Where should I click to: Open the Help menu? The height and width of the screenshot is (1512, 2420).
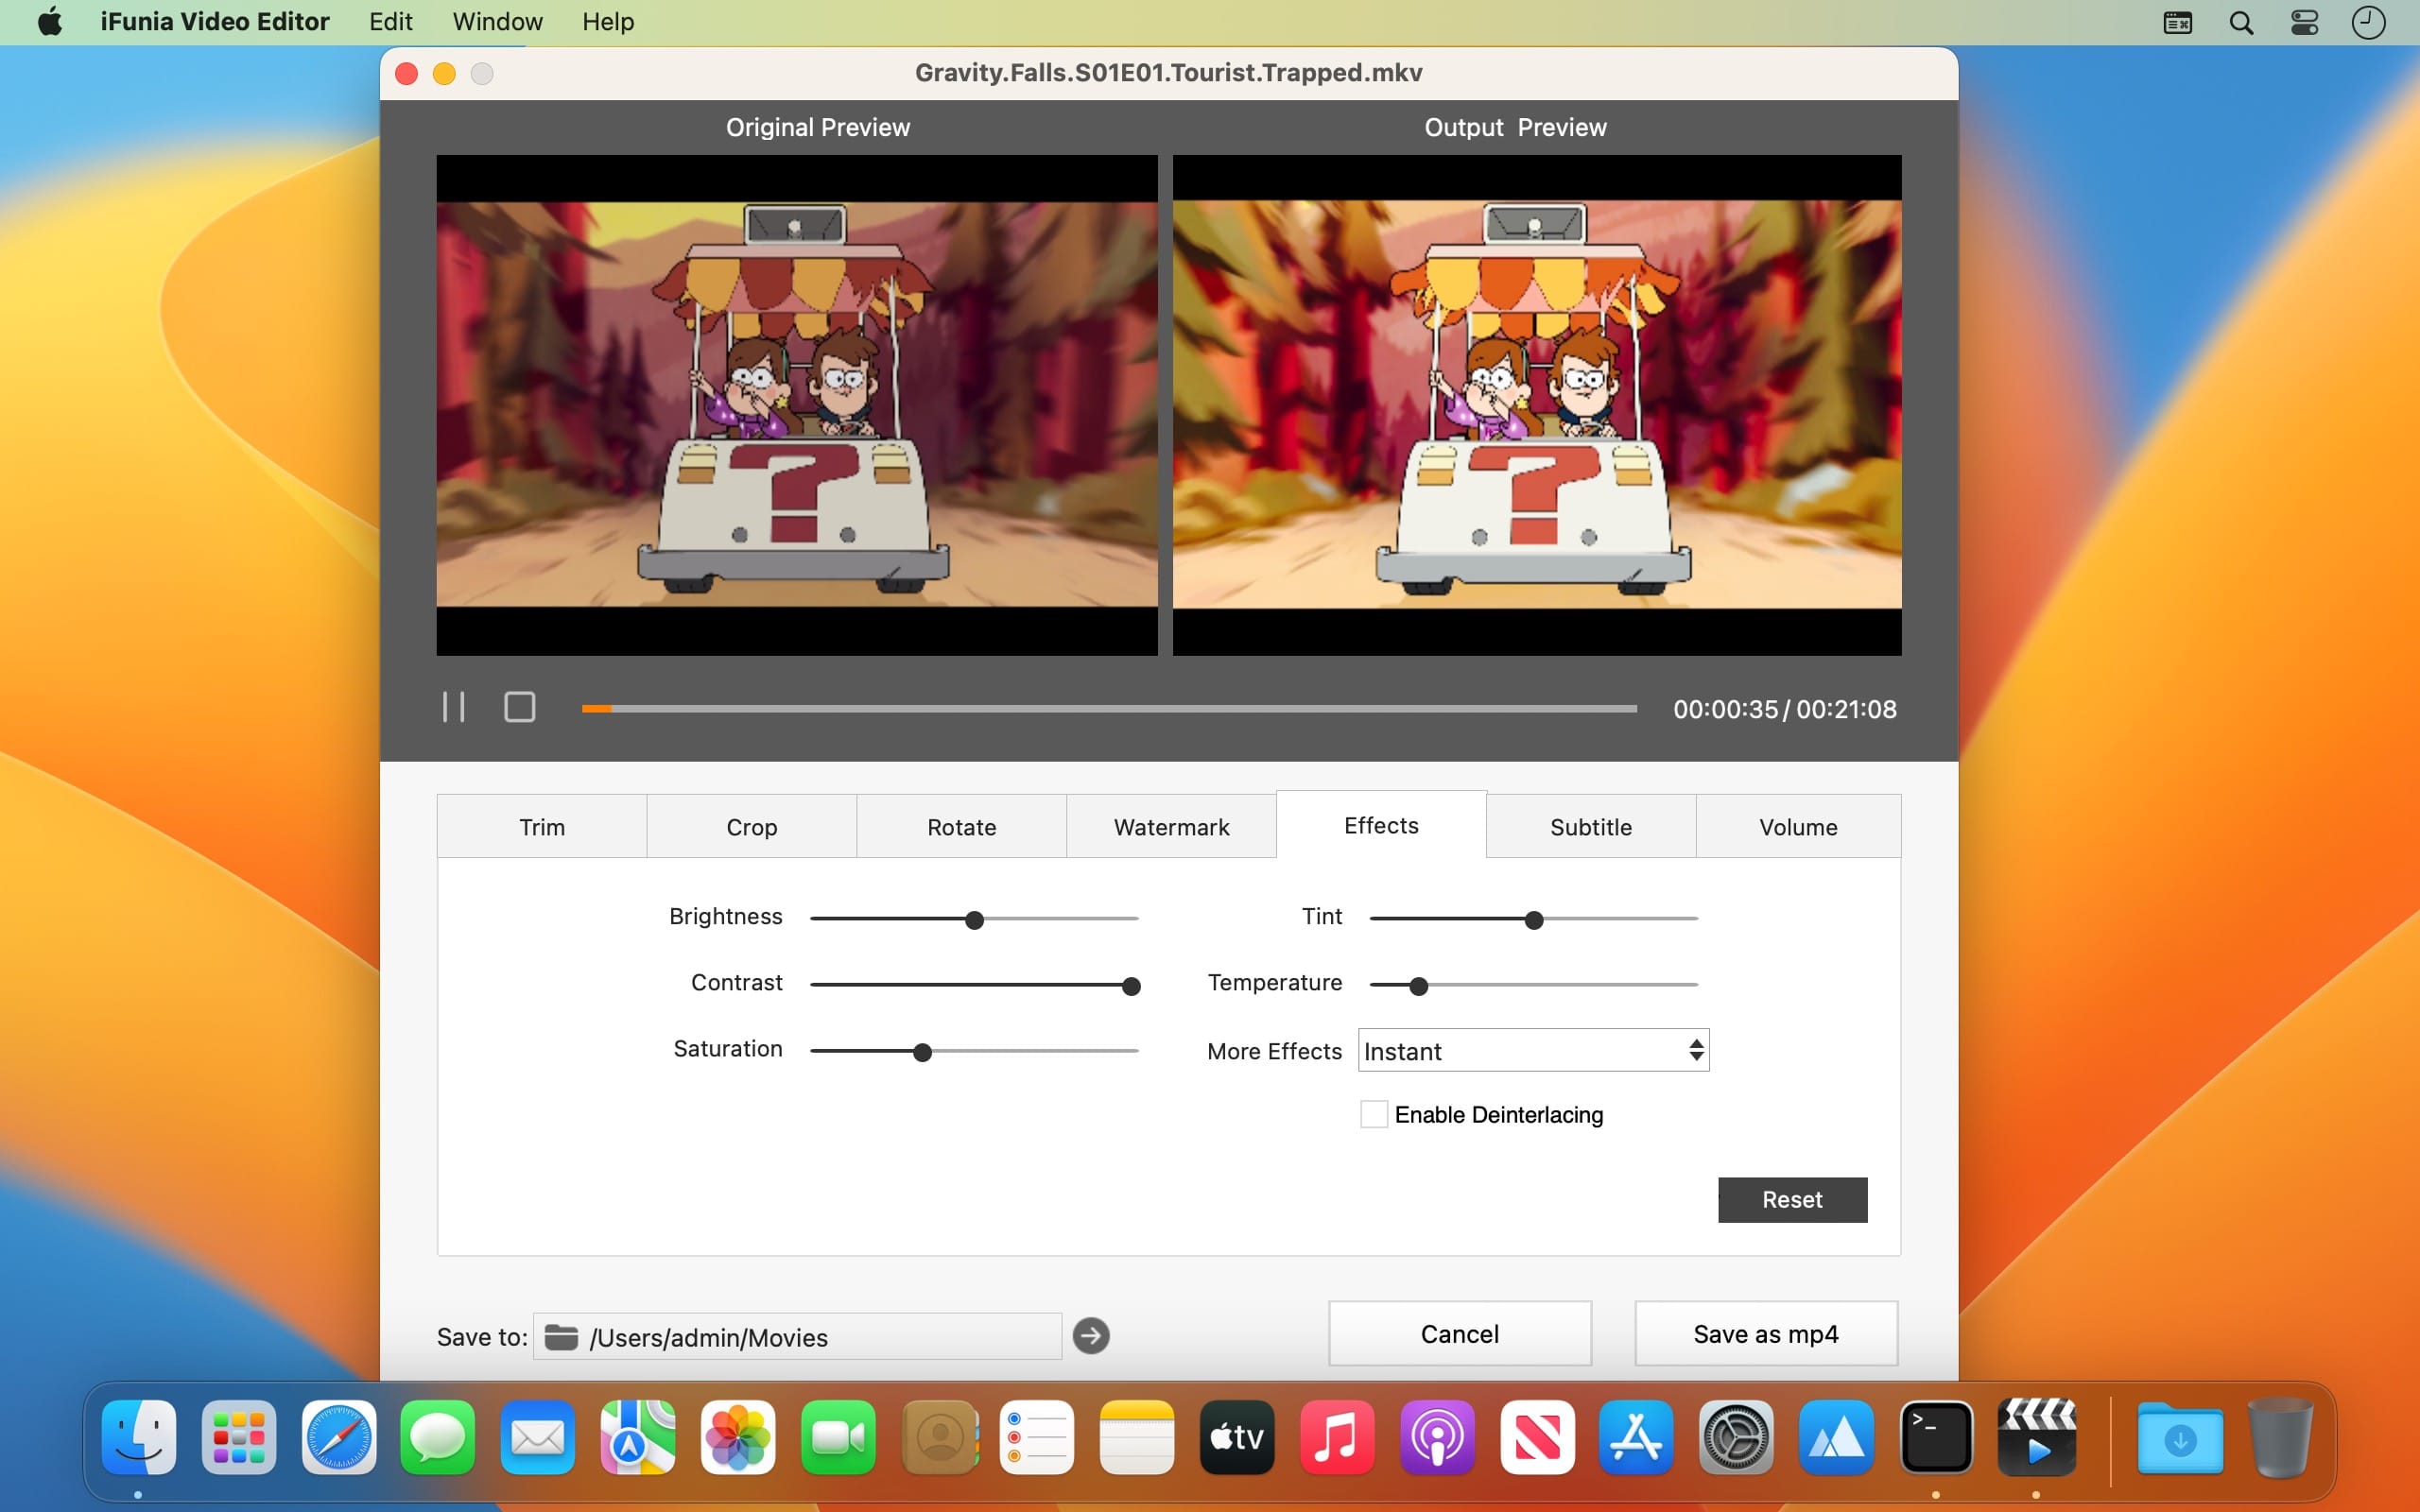(x=608, y=22)
